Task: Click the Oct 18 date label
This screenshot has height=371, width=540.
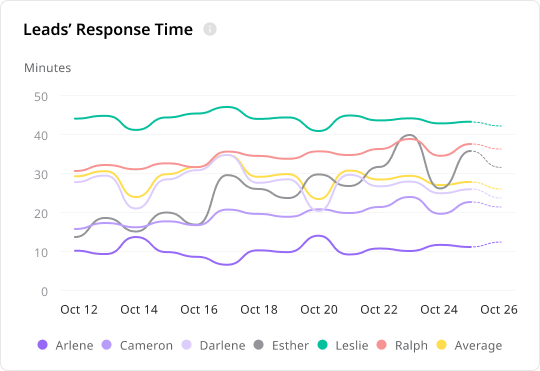Action: tap(259, 309)
